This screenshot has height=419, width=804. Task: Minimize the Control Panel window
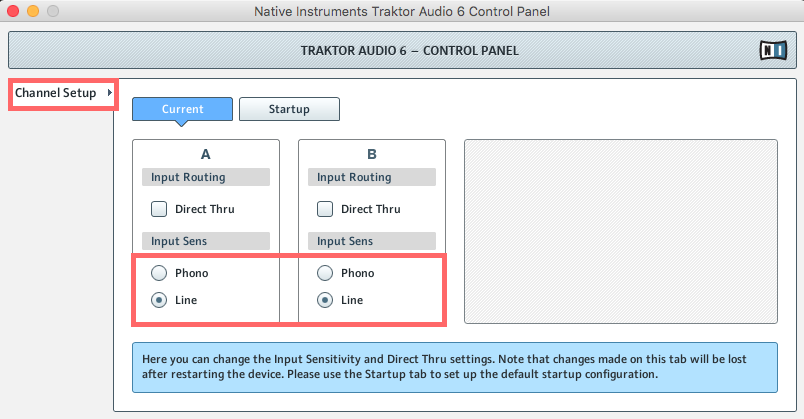click(33, 11)
